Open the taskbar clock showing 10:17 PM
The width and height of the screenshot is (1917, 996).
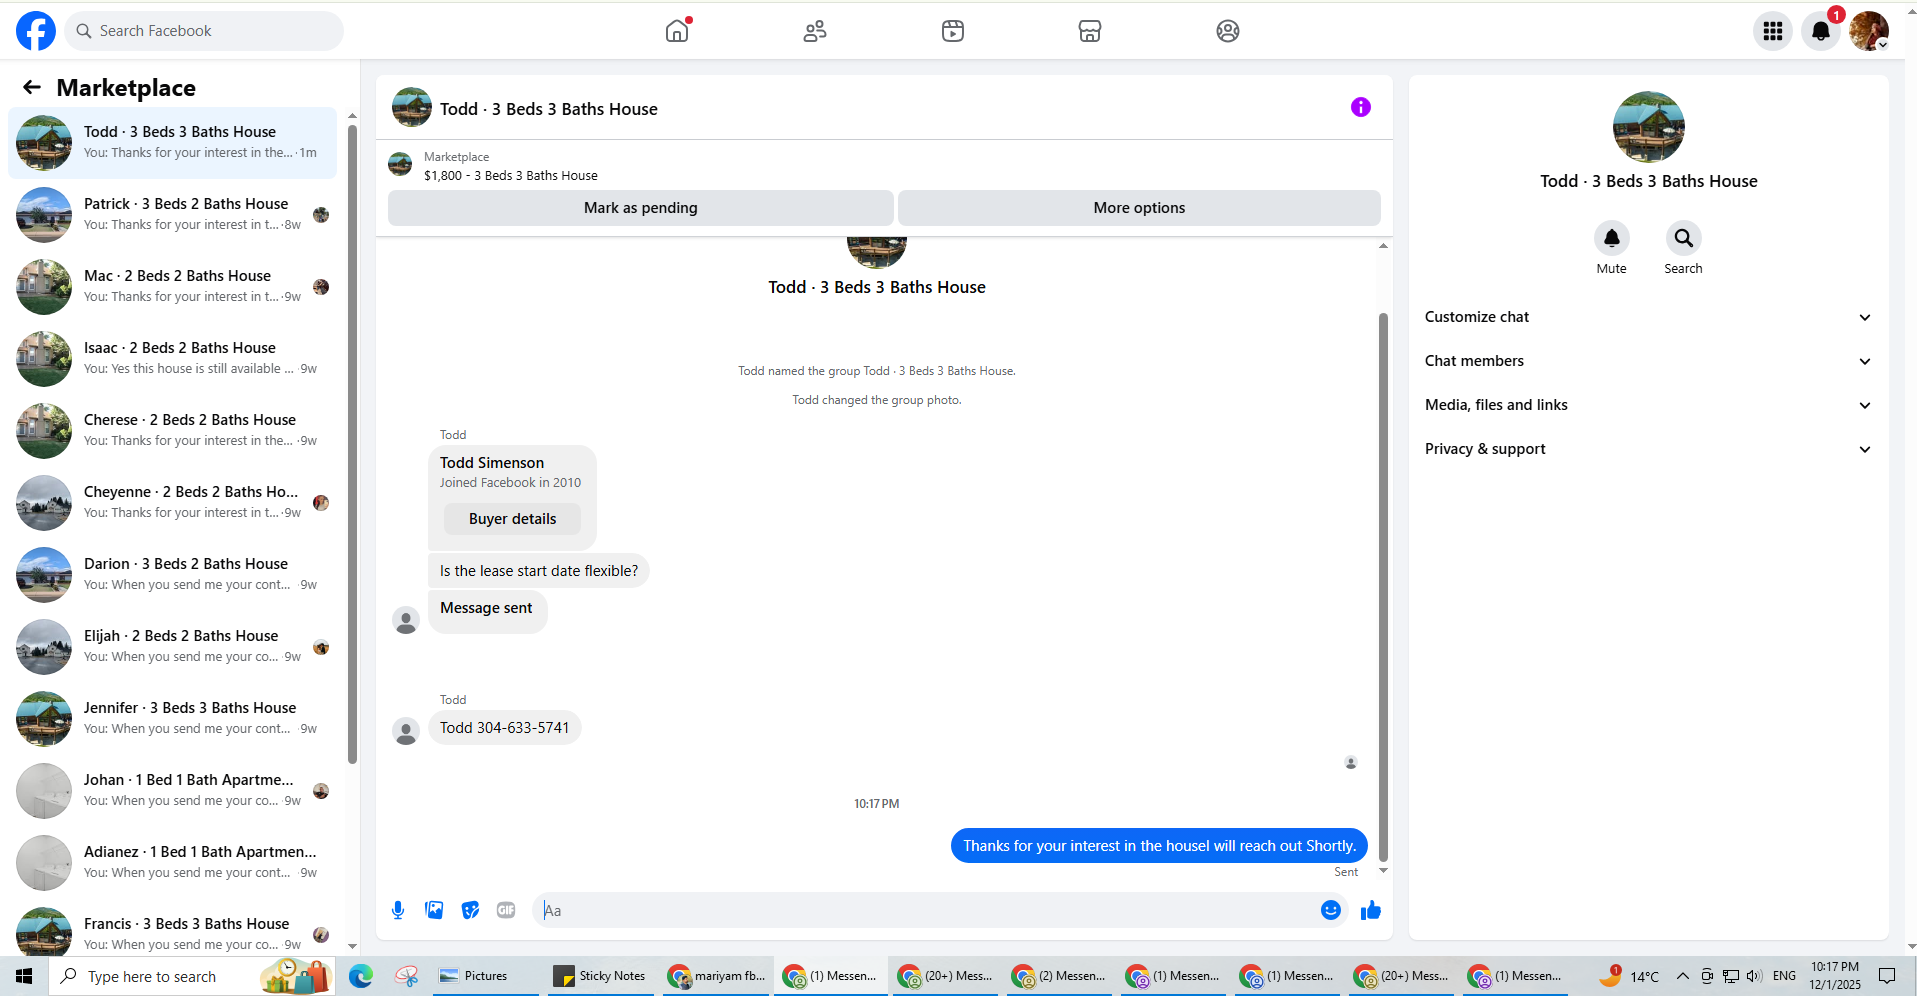click(1835, 976)
